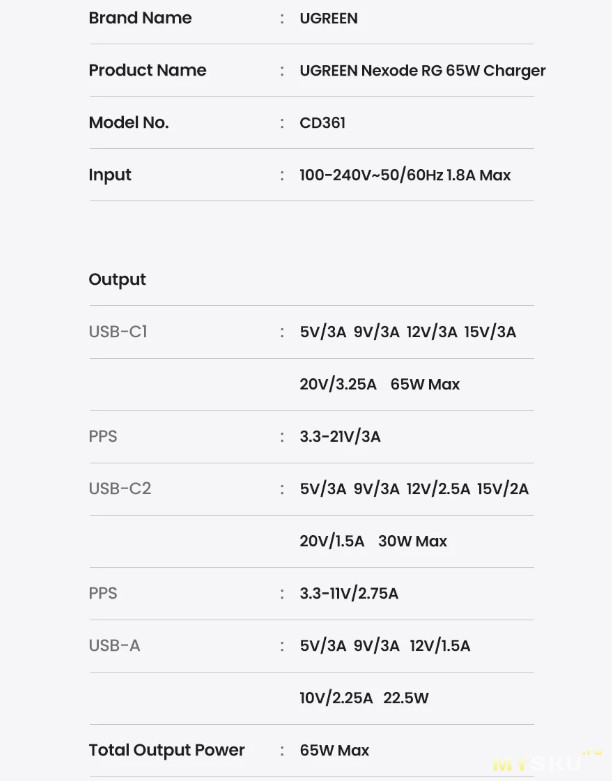Viewport: 612px width, 781px height.
Task: Click the USB-C1 row label
Action: pos(118,331)
